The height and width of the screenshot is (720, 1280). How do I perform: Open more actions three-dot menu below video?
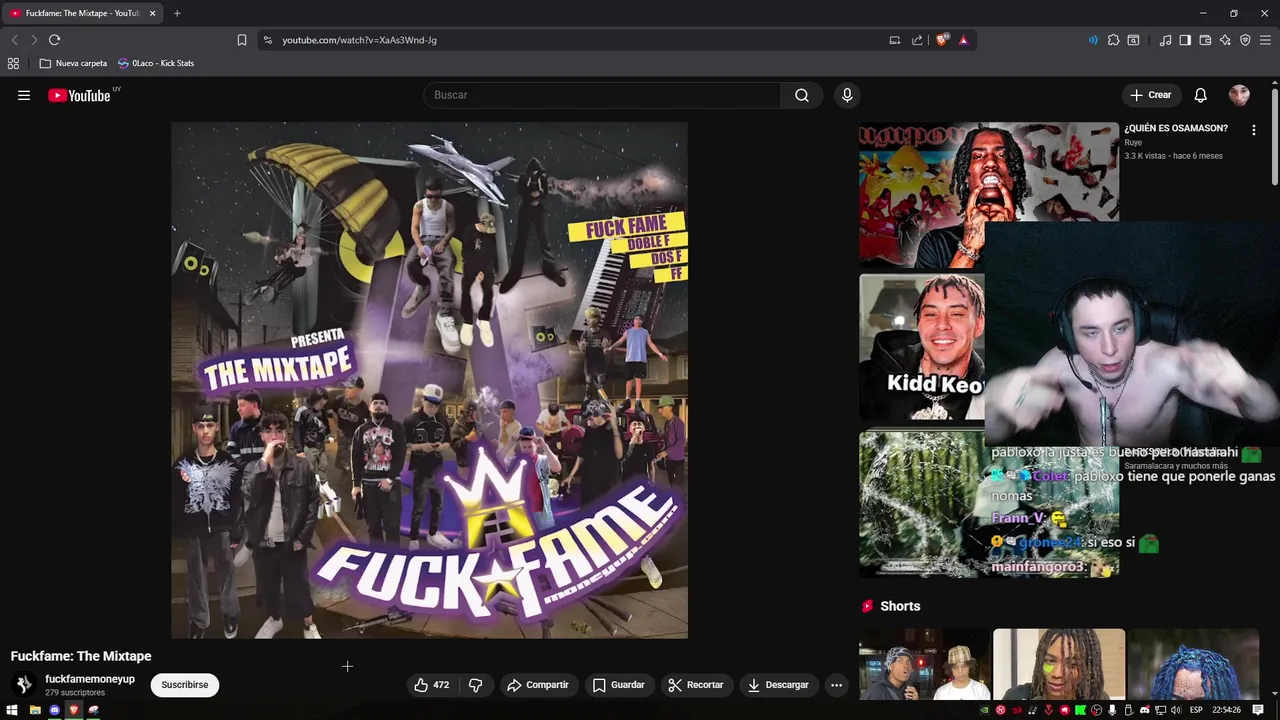836,685
